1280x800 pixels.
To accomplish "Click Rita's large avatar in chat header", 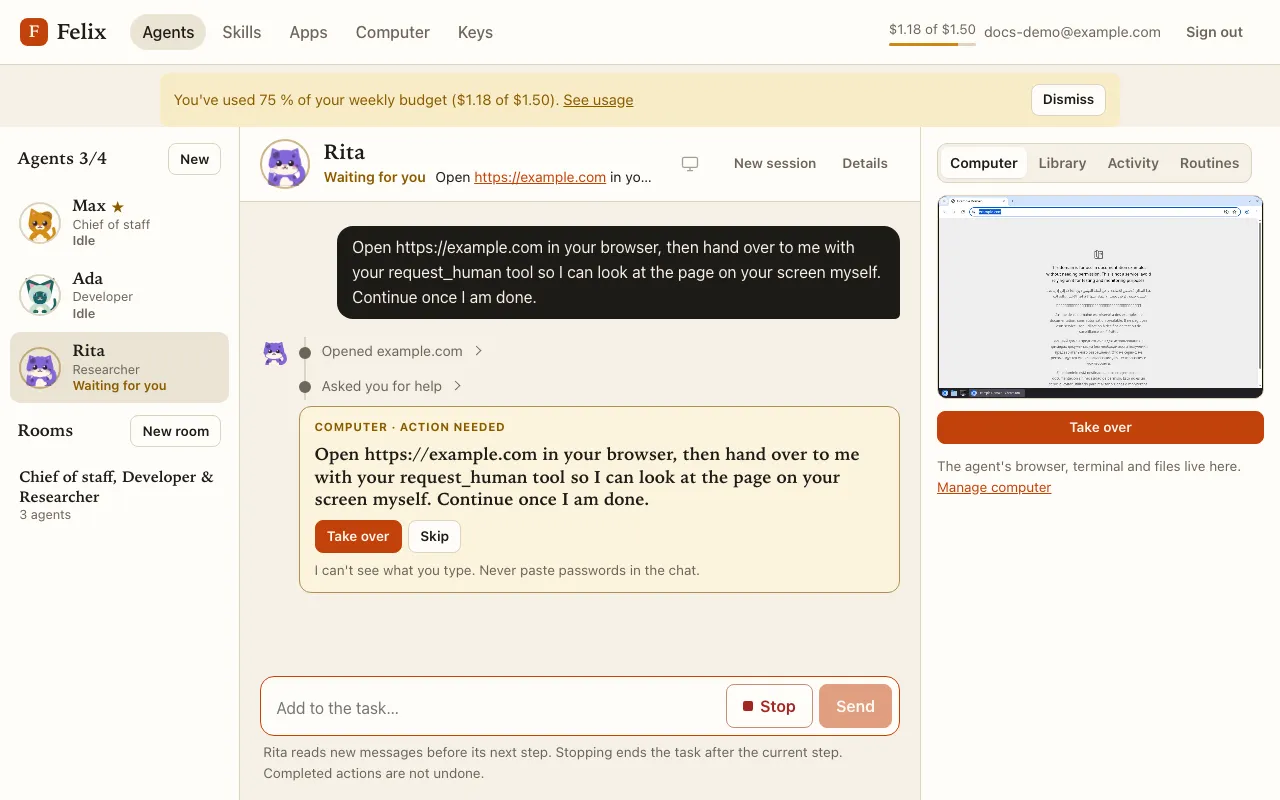I will click(x=285, y=164).
